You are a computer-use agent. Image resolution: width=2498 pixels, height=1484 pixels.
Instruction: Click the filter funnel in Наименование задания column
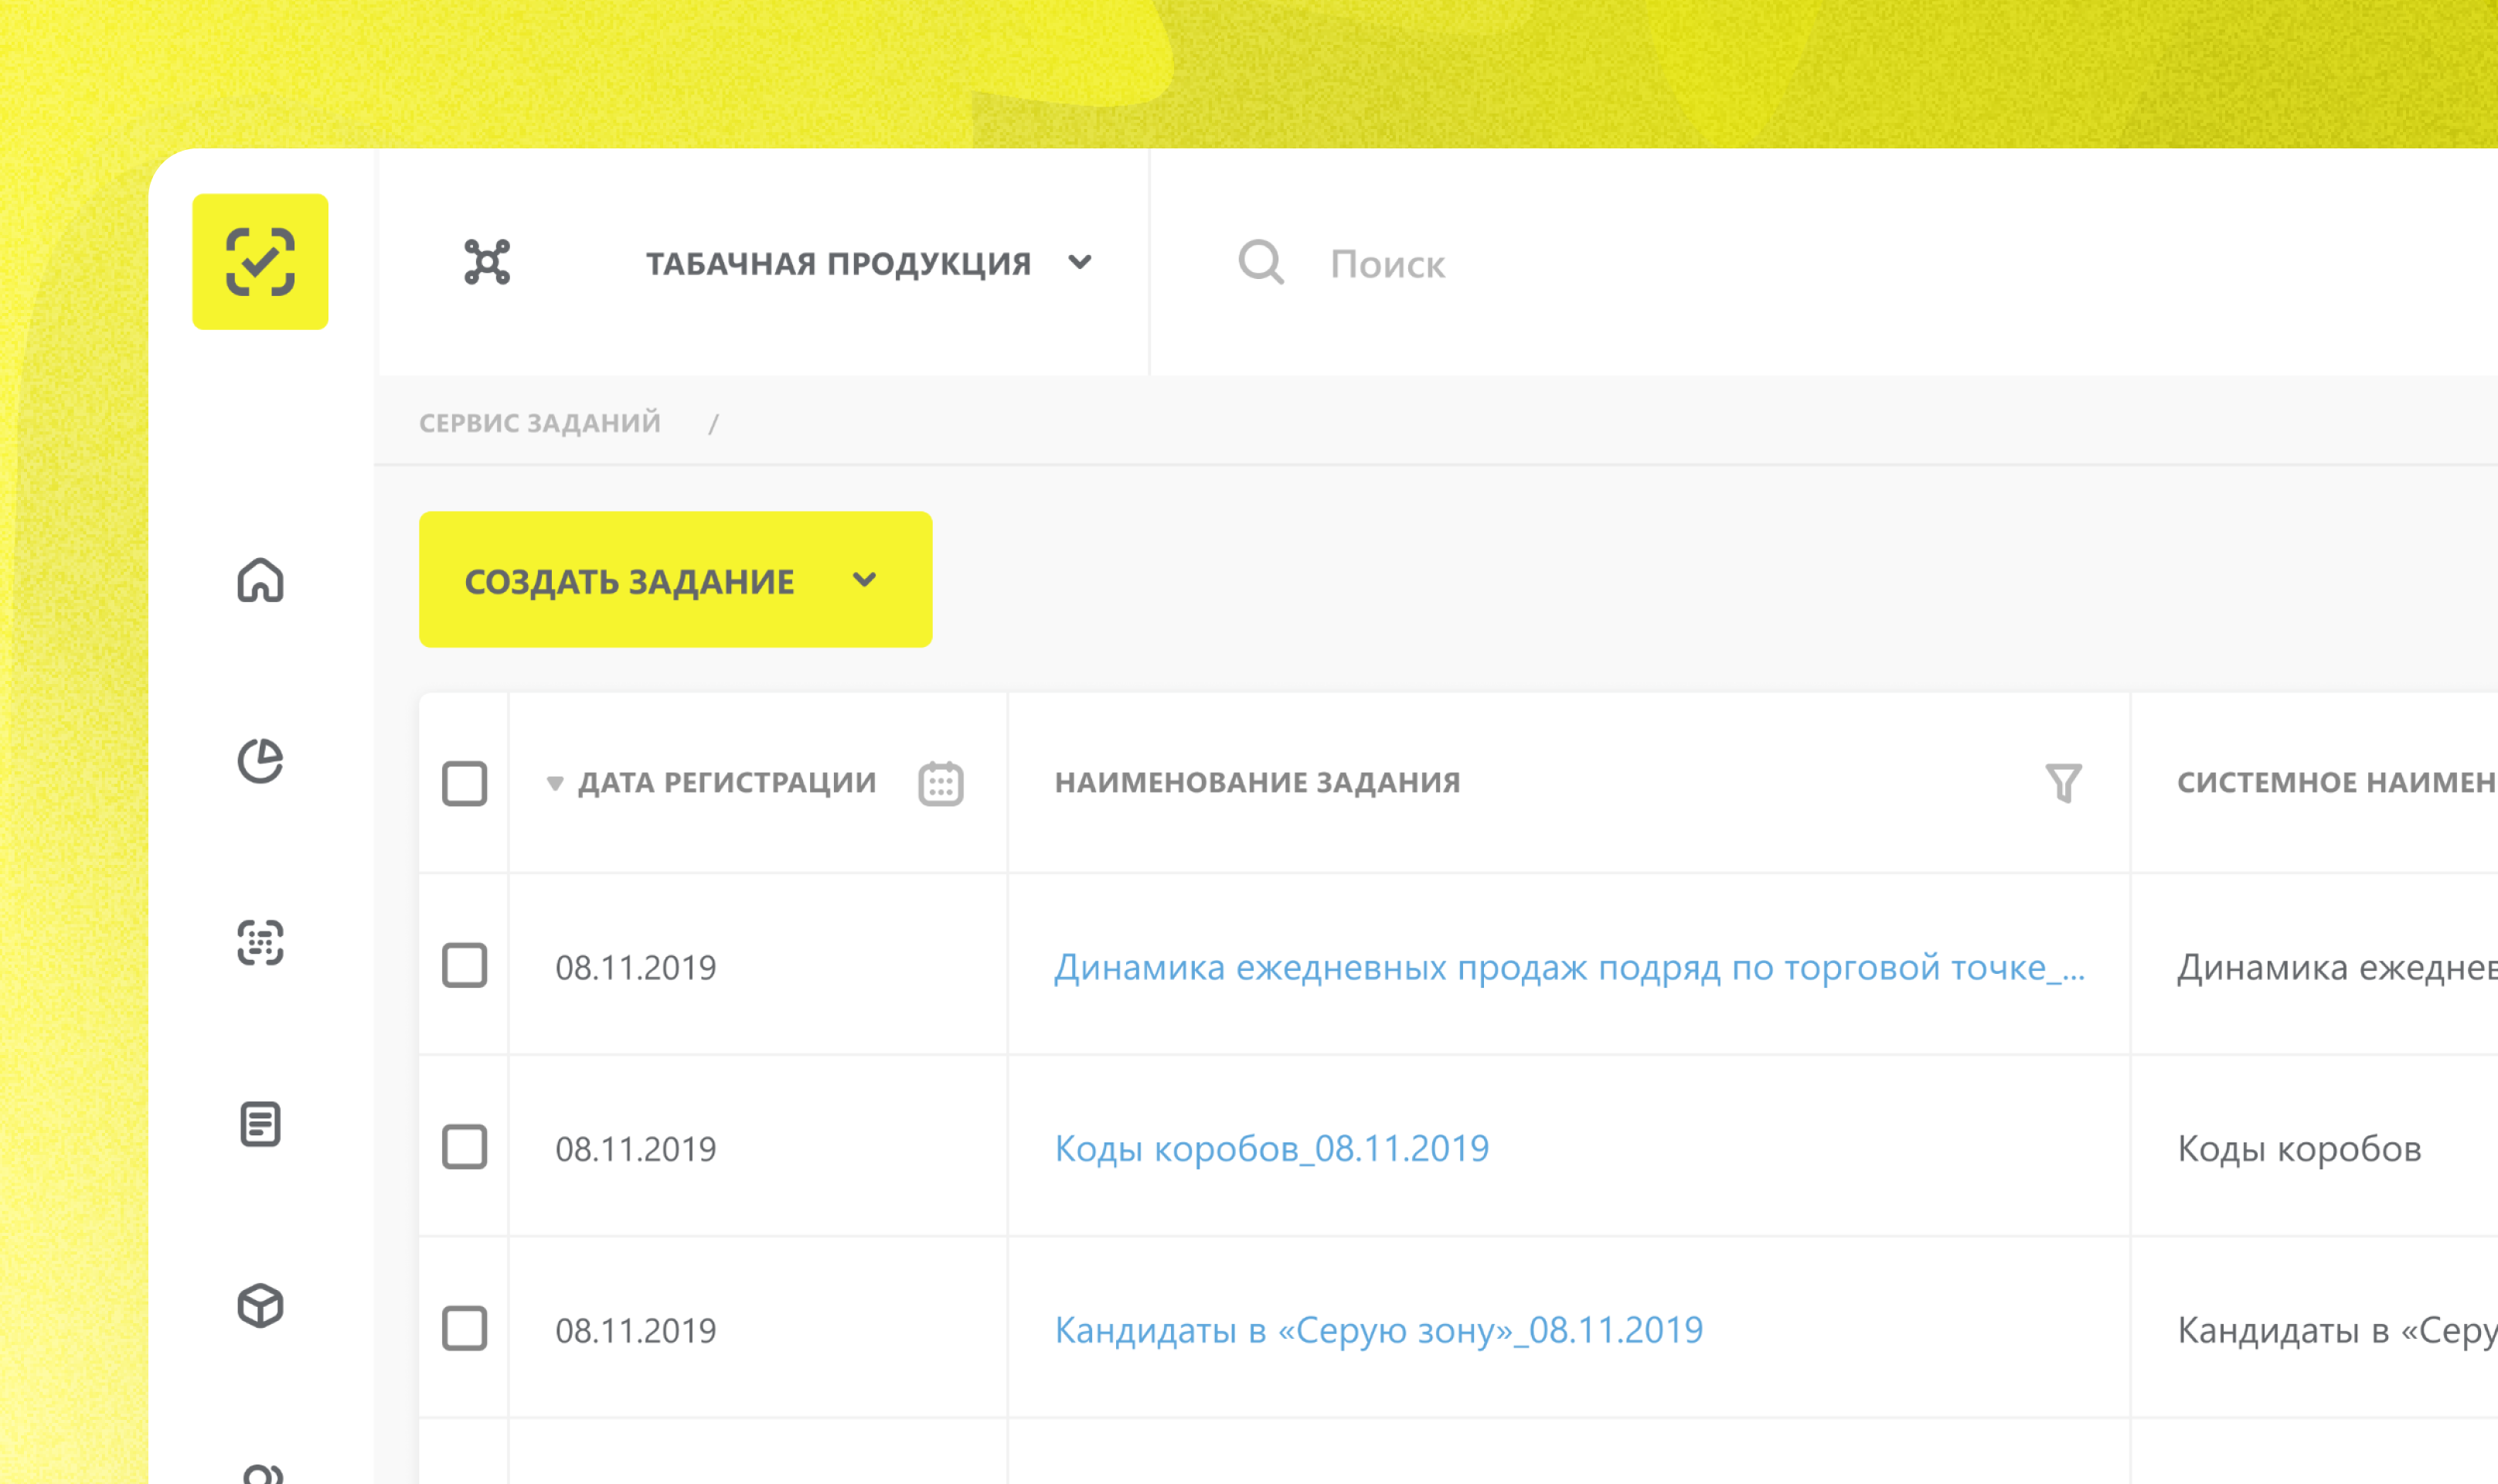[x=2063, y=783]
